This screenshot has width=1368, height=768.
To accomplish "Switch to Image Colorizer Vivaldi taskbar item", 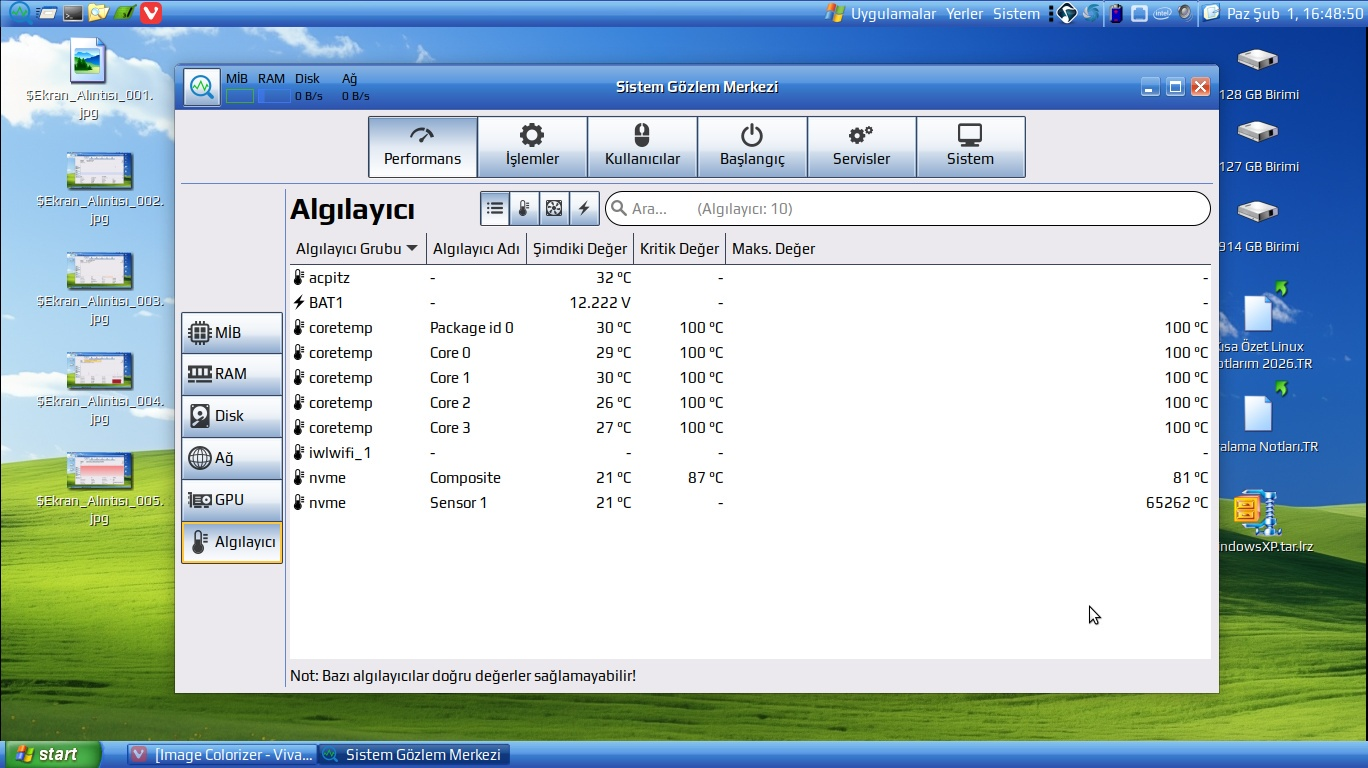I will (x=222, y=754).
